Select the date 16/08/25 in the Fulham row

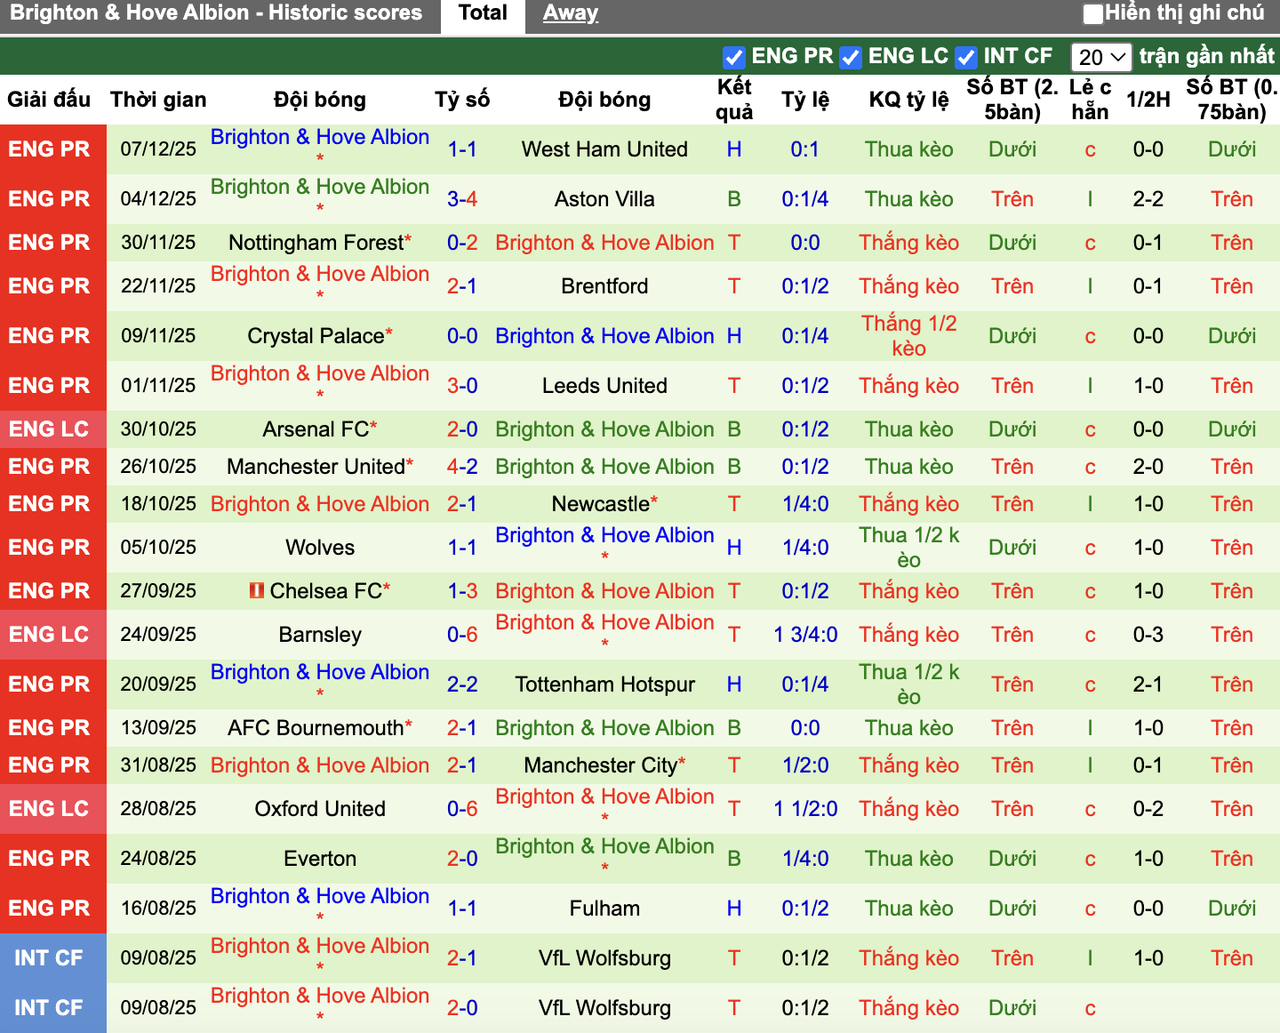(158, 908)
